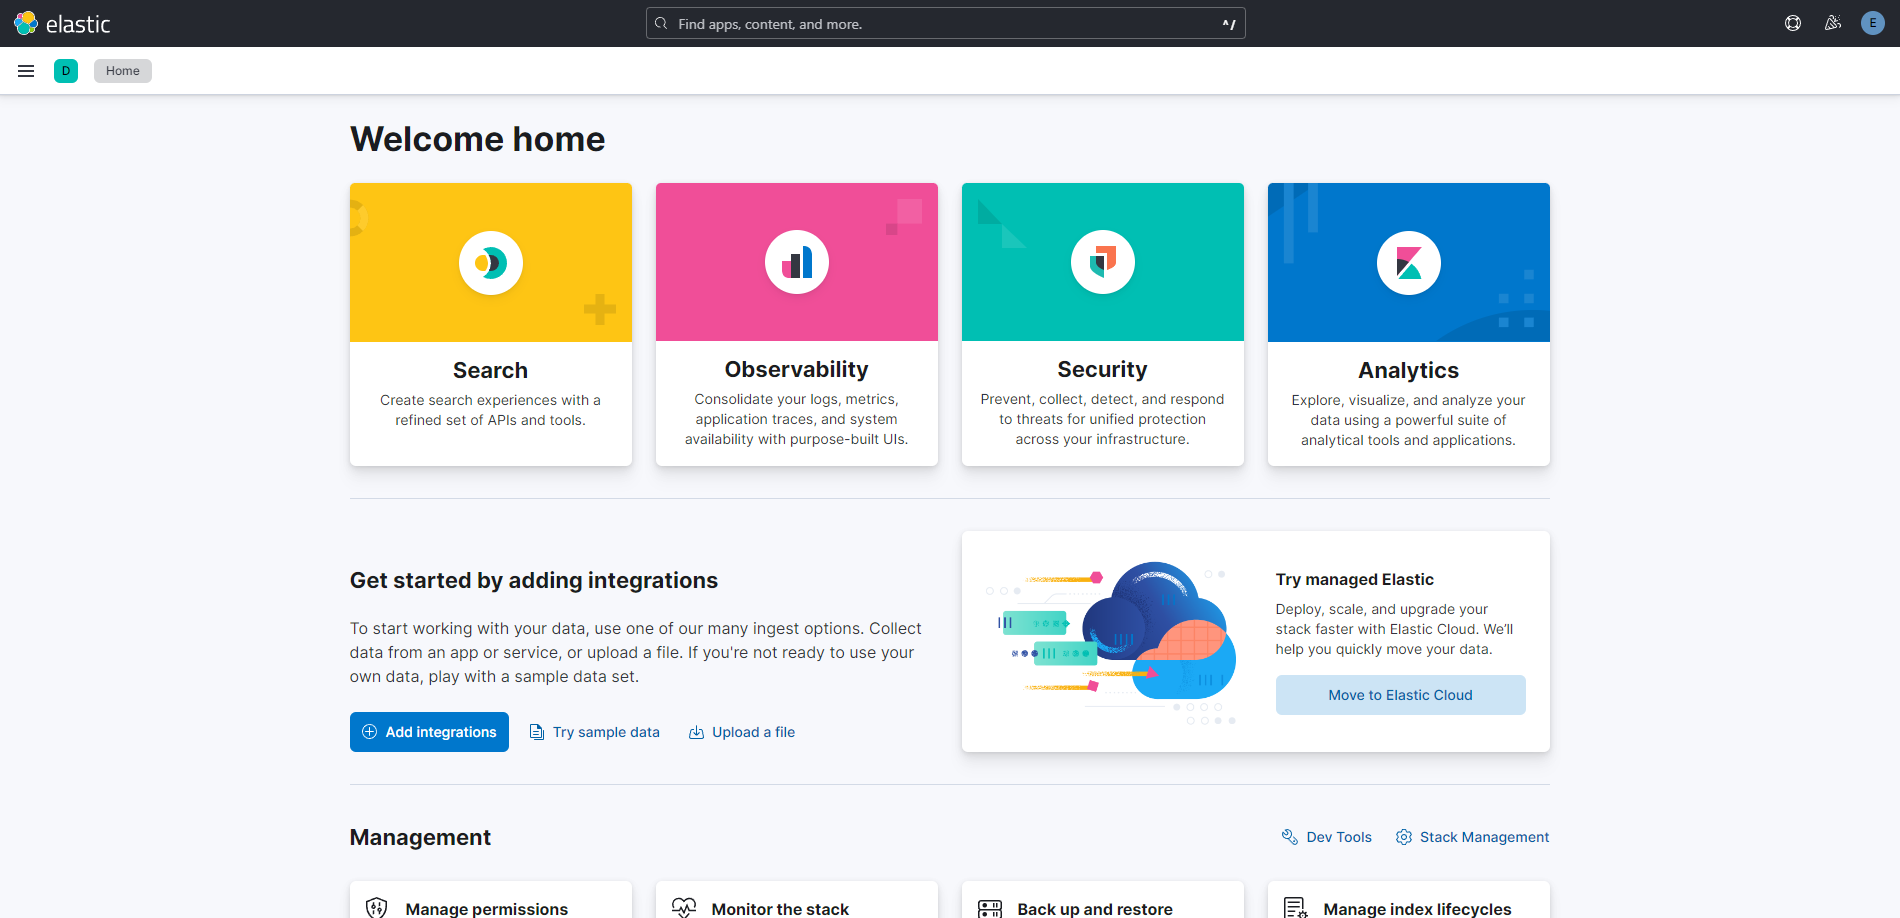Click the Home breadcrumb
This screenshot has height=918, width=1900.
coord(123,71)
